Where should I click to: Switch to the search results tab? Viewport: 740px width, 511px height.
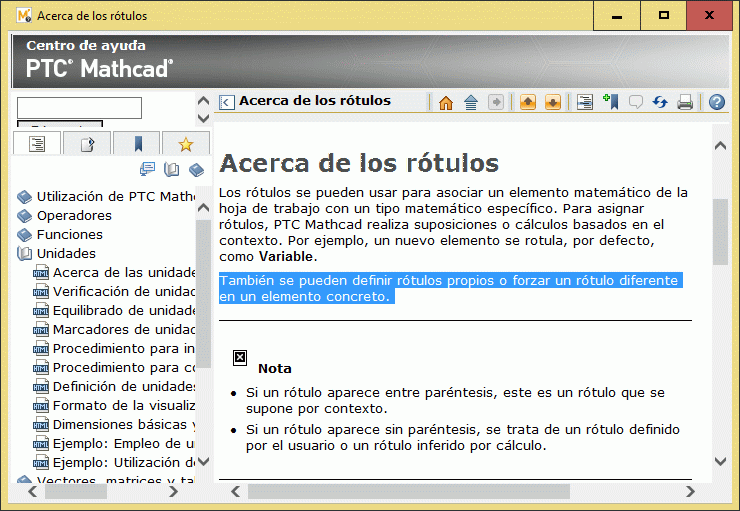click(x=87, y=143)
